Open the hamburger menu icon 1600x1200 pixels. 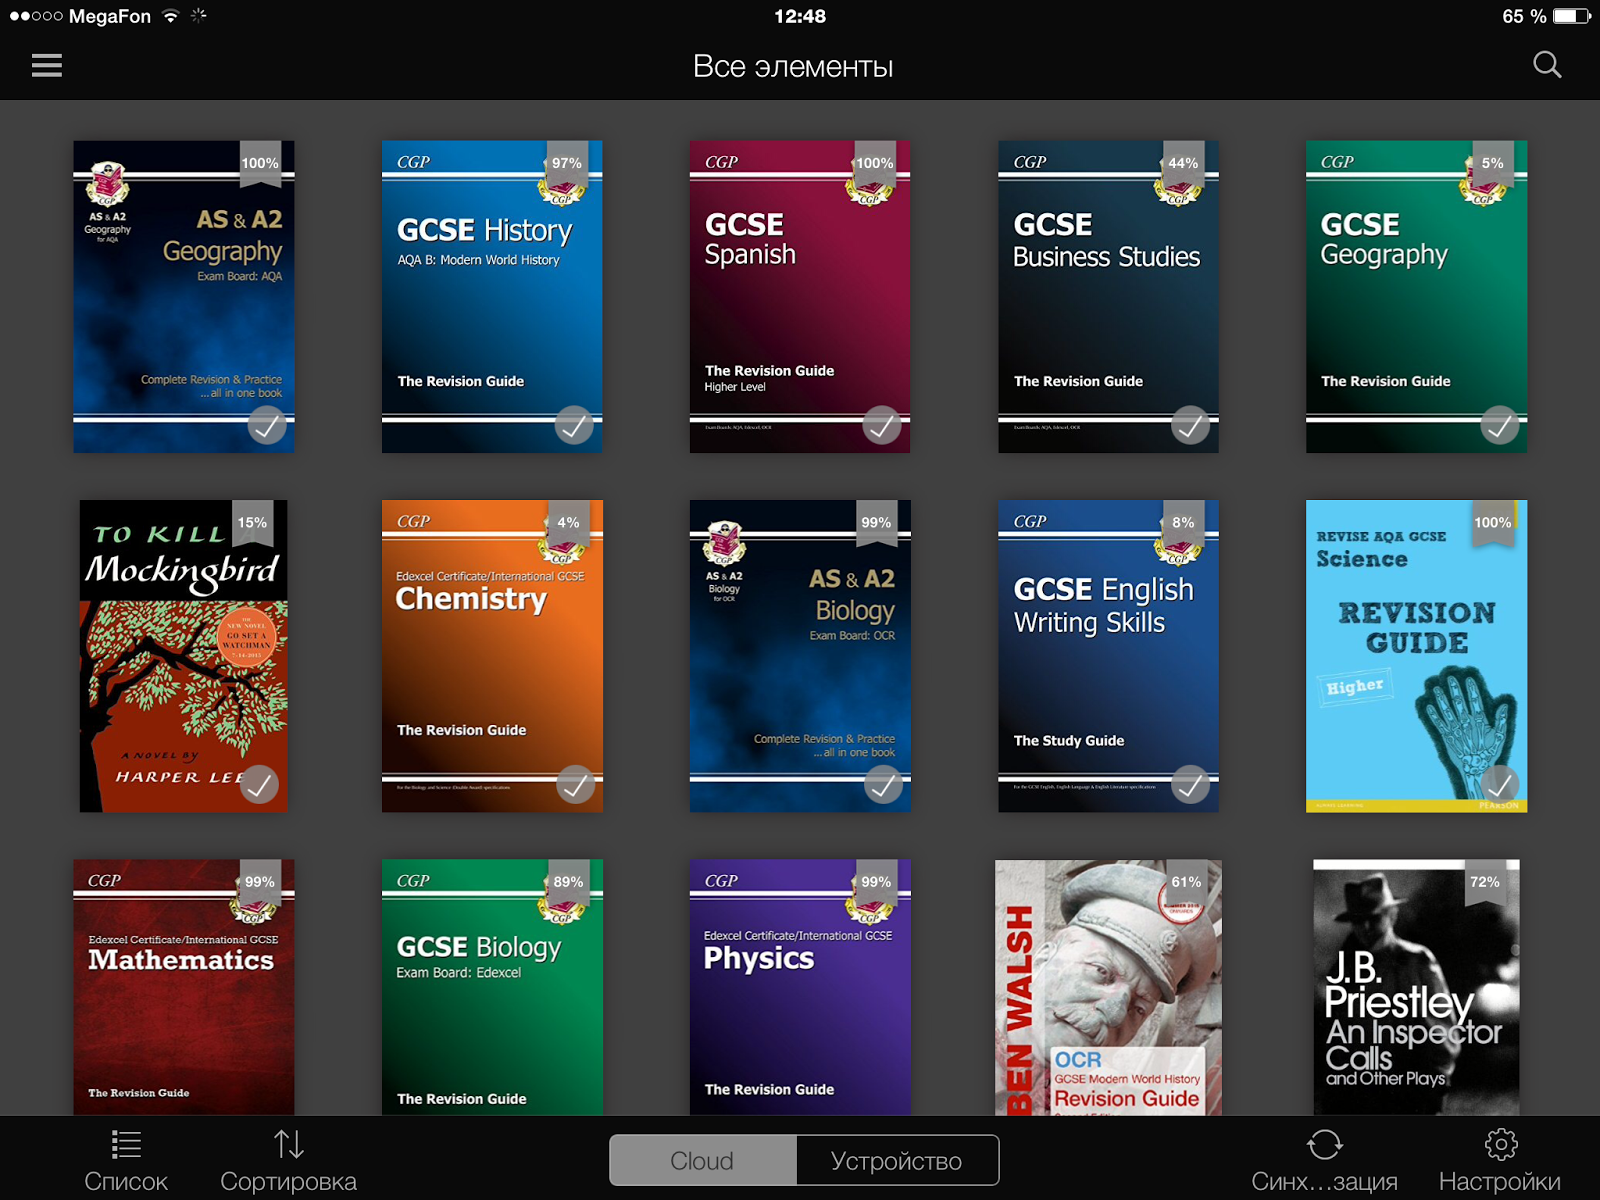click(x=47, y=66)
